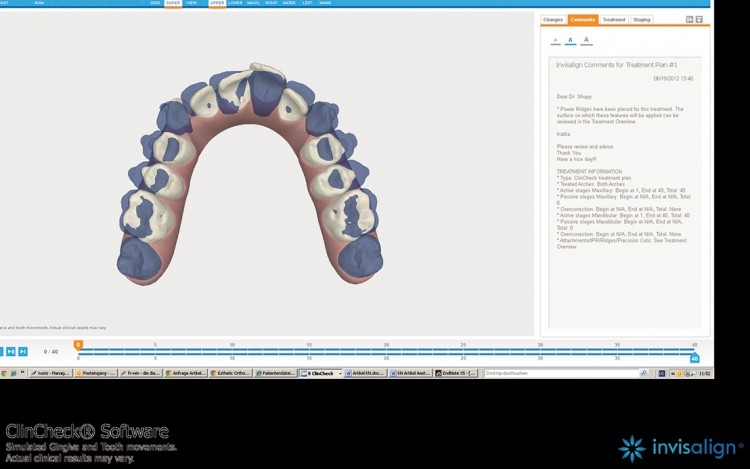Click the yellow shield tray icon

679,373
